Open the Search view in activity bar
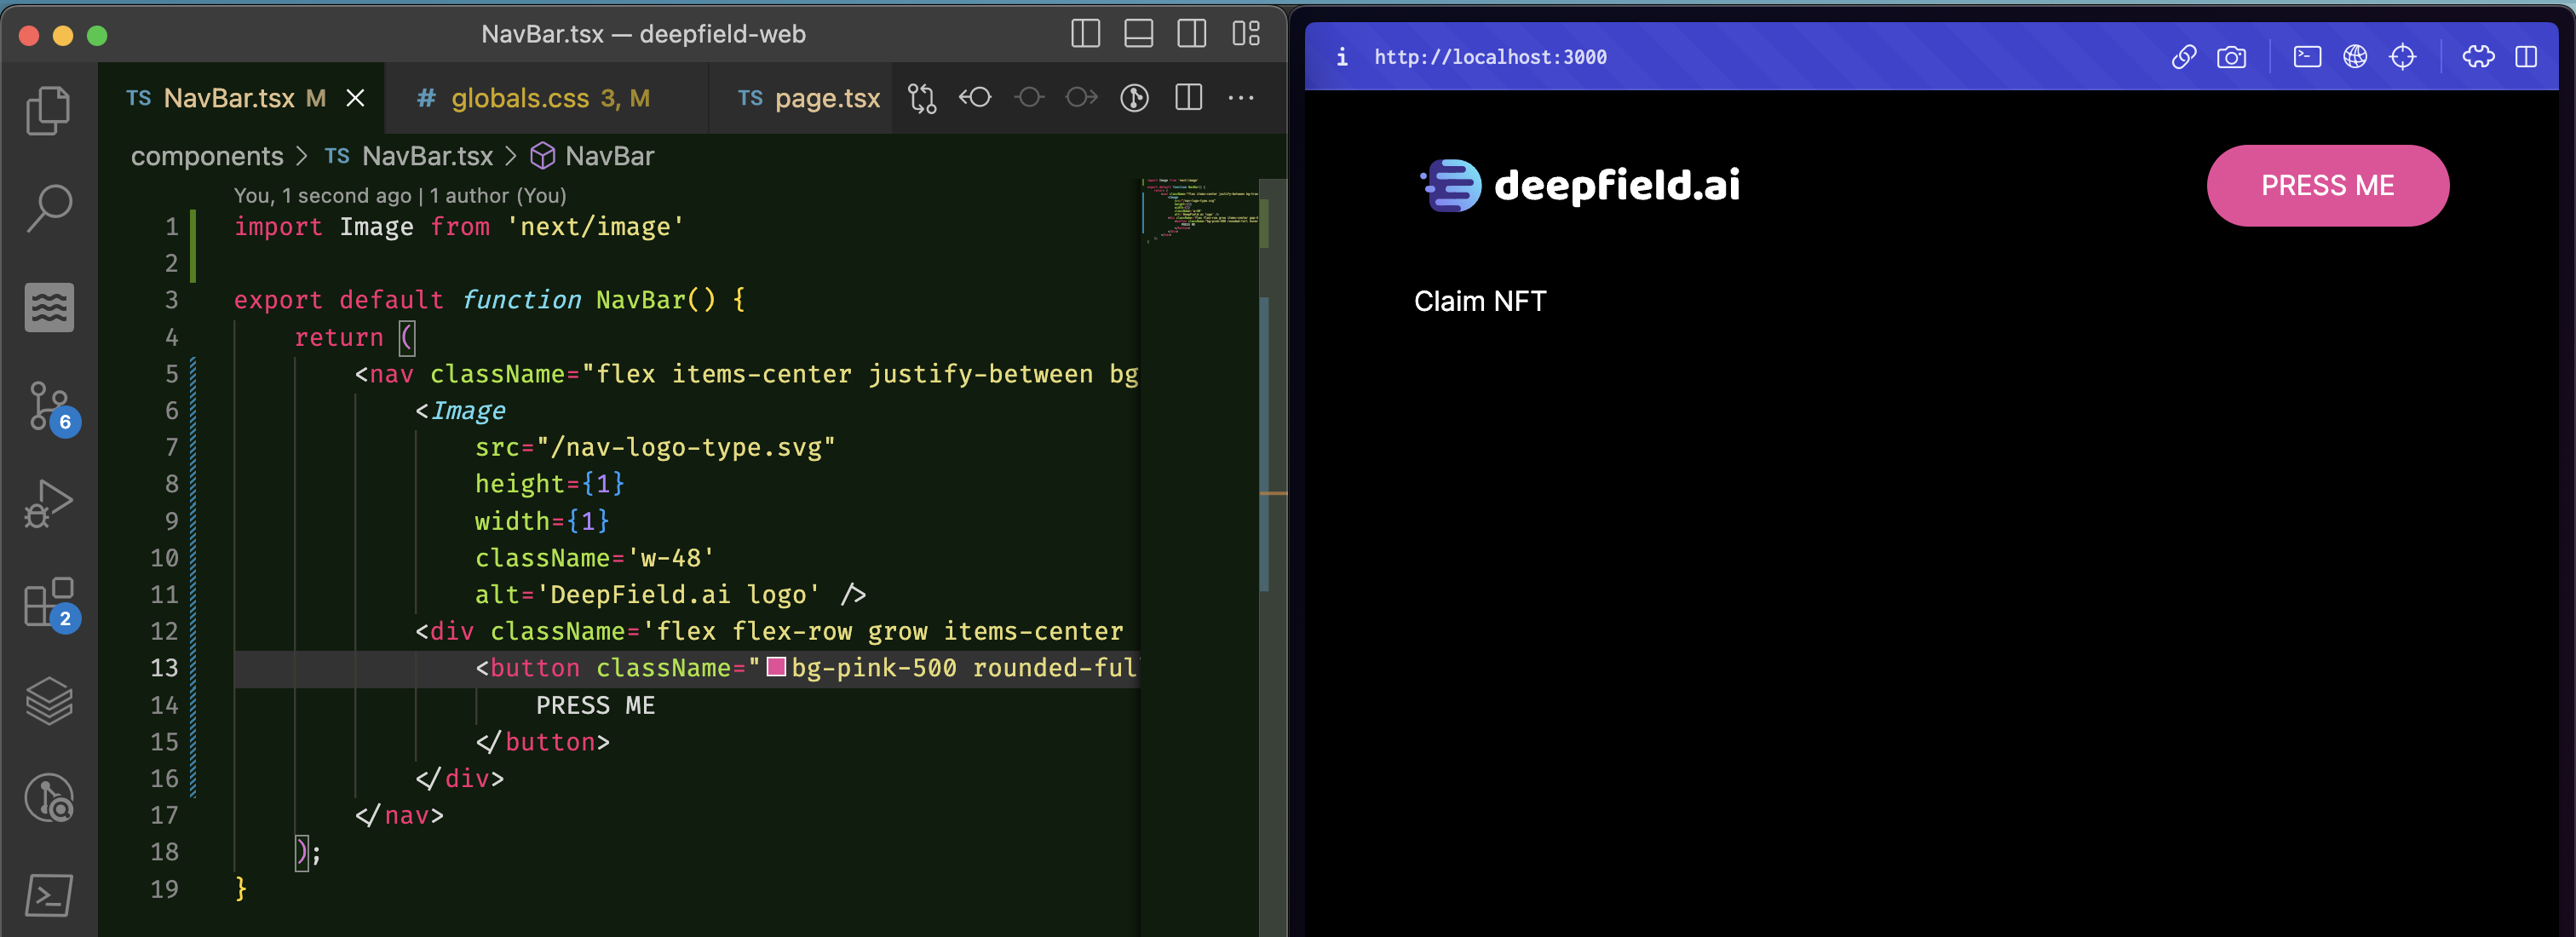 48,208
